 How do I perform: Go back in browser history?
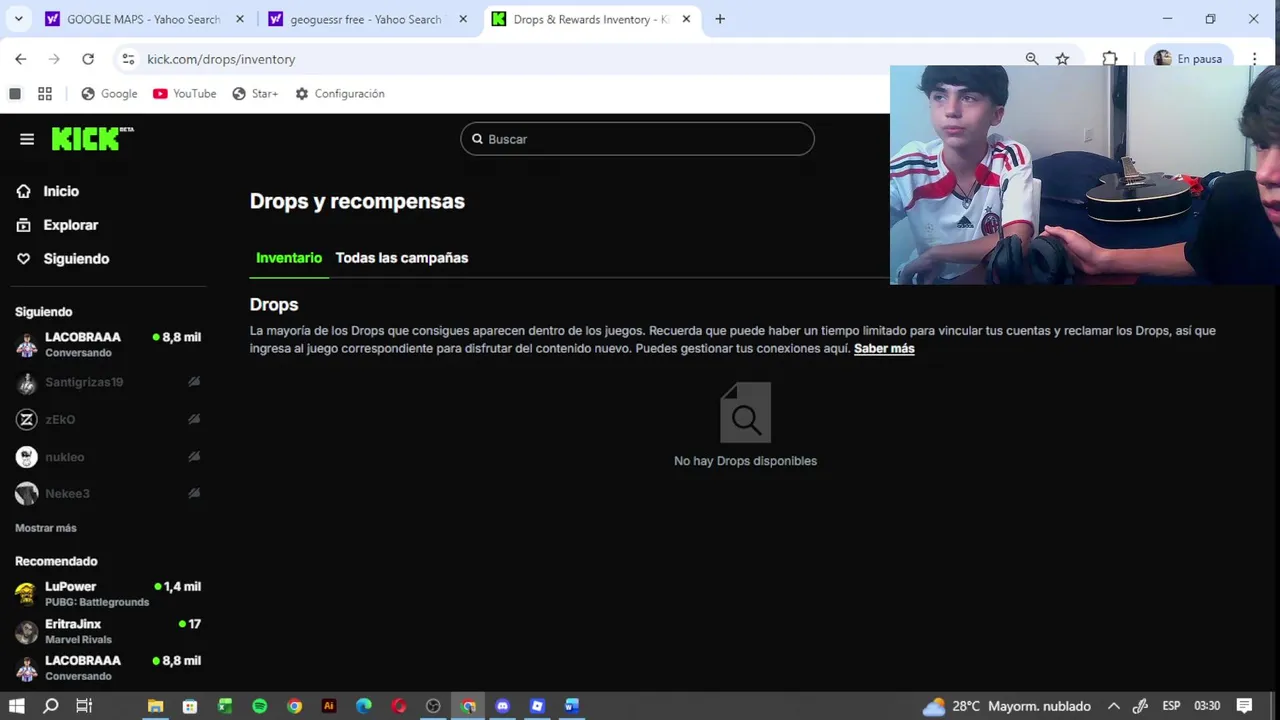pyautogui.click(x=21, y=59)
